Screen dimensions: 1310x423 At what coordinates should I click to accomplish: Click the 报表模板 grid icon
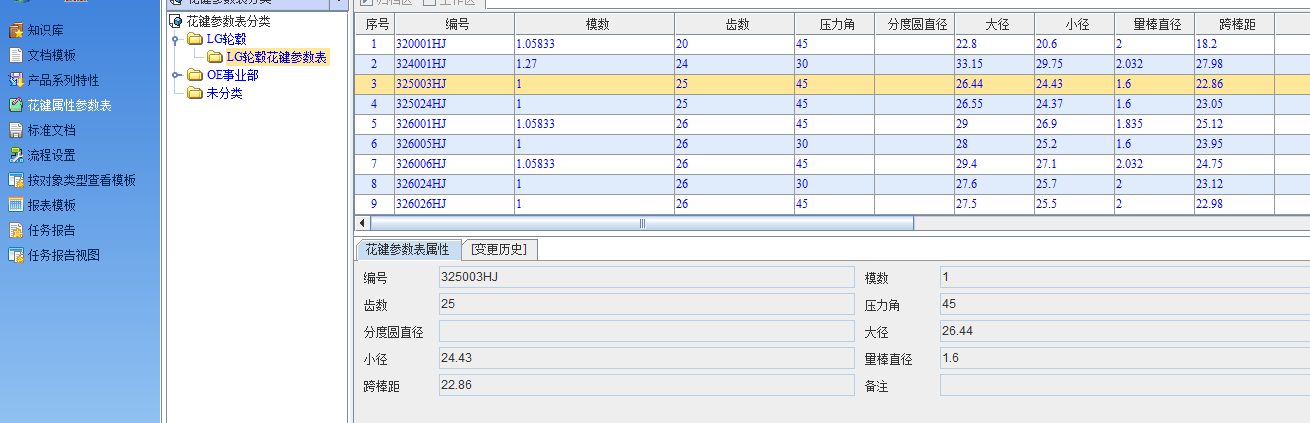[x=15, y=205]
